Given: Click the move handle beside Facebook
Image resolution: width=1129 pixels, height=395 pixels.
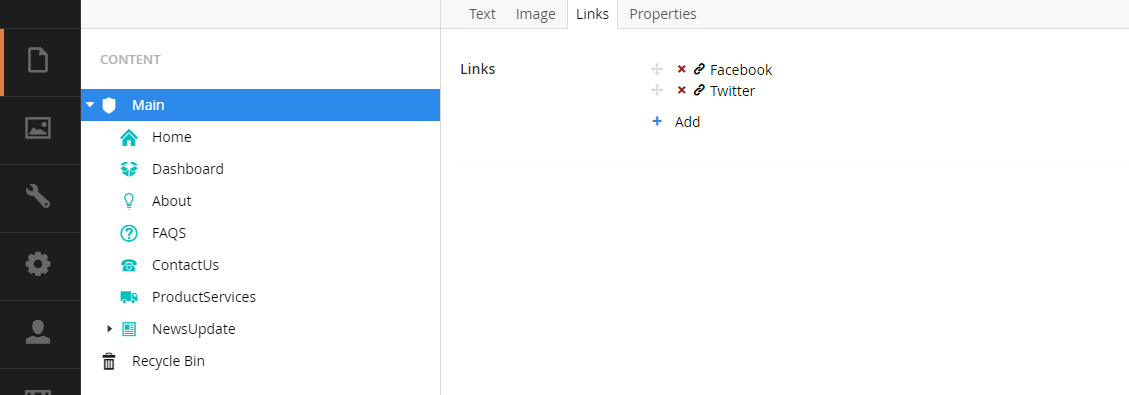Looking at the screenshot, I should (657, 69).
